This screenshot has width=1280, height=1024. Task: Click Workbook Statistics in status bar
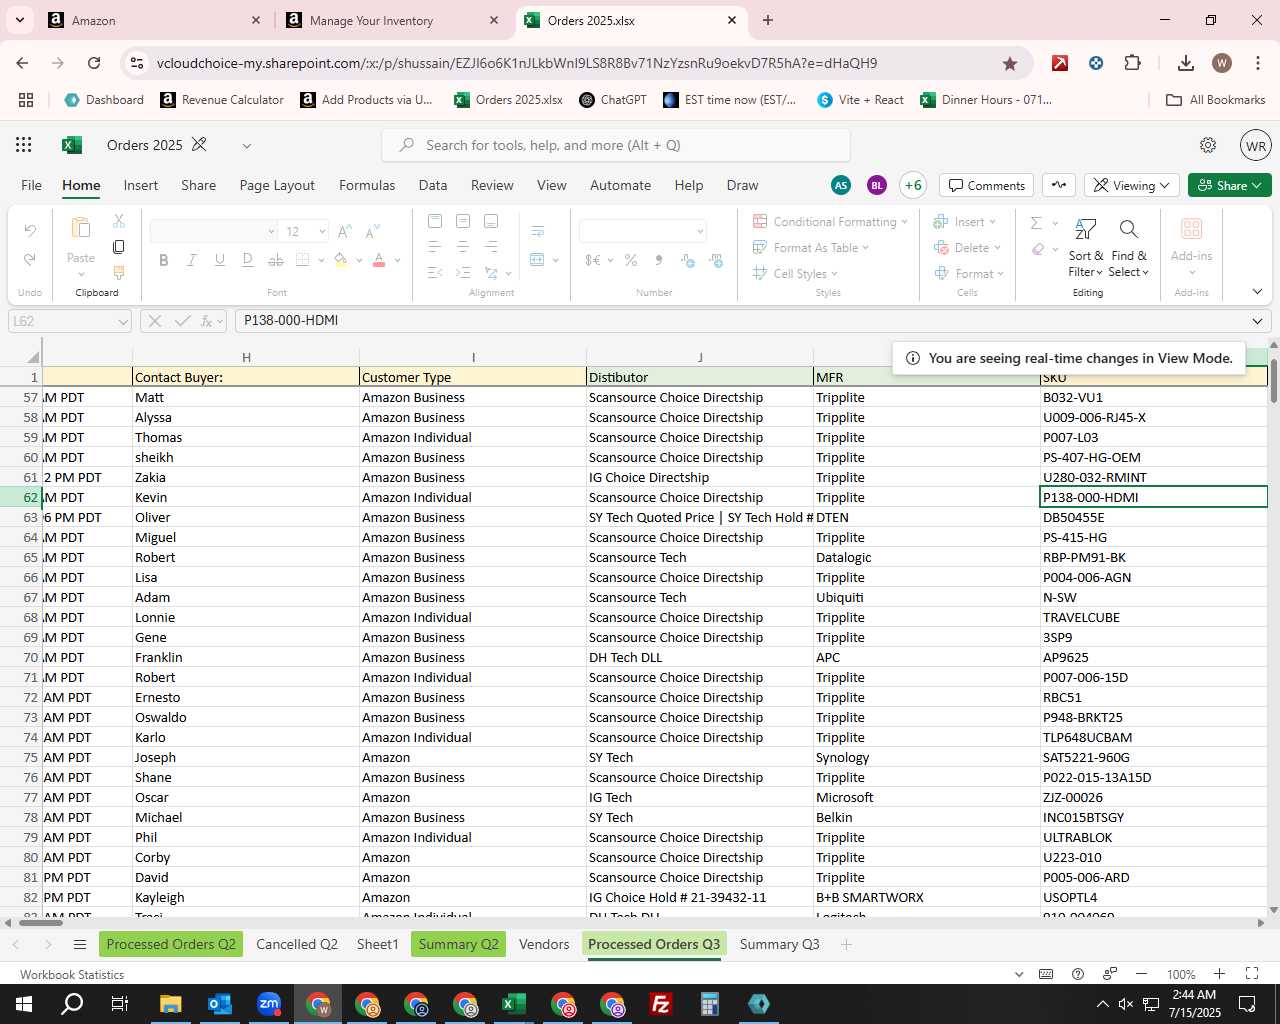coord(72,975)
